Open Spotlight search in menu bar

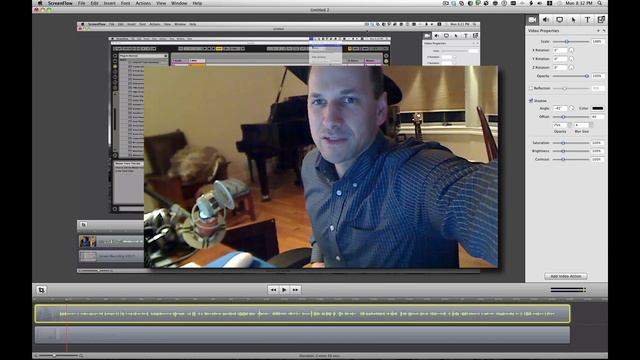point(600,3)
